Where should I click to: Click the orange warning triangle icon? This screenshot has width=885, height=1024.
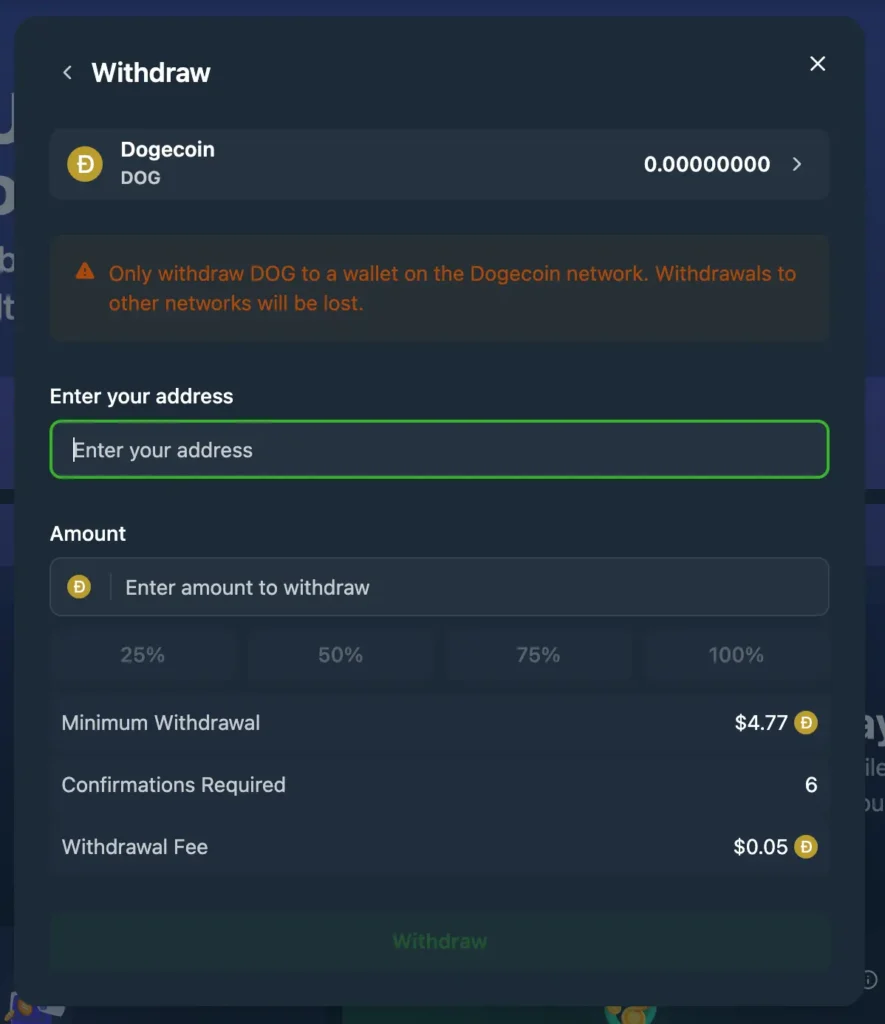point(85,269)
